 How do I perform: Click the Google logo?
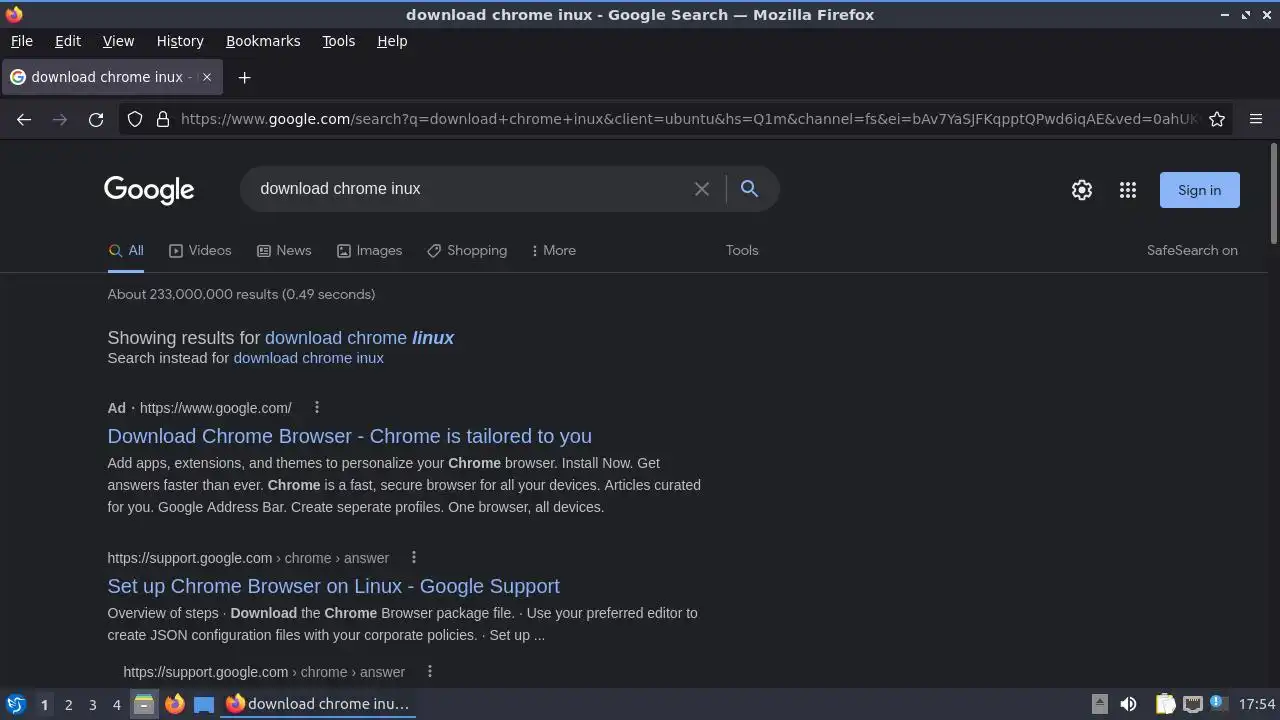(149, 190)
